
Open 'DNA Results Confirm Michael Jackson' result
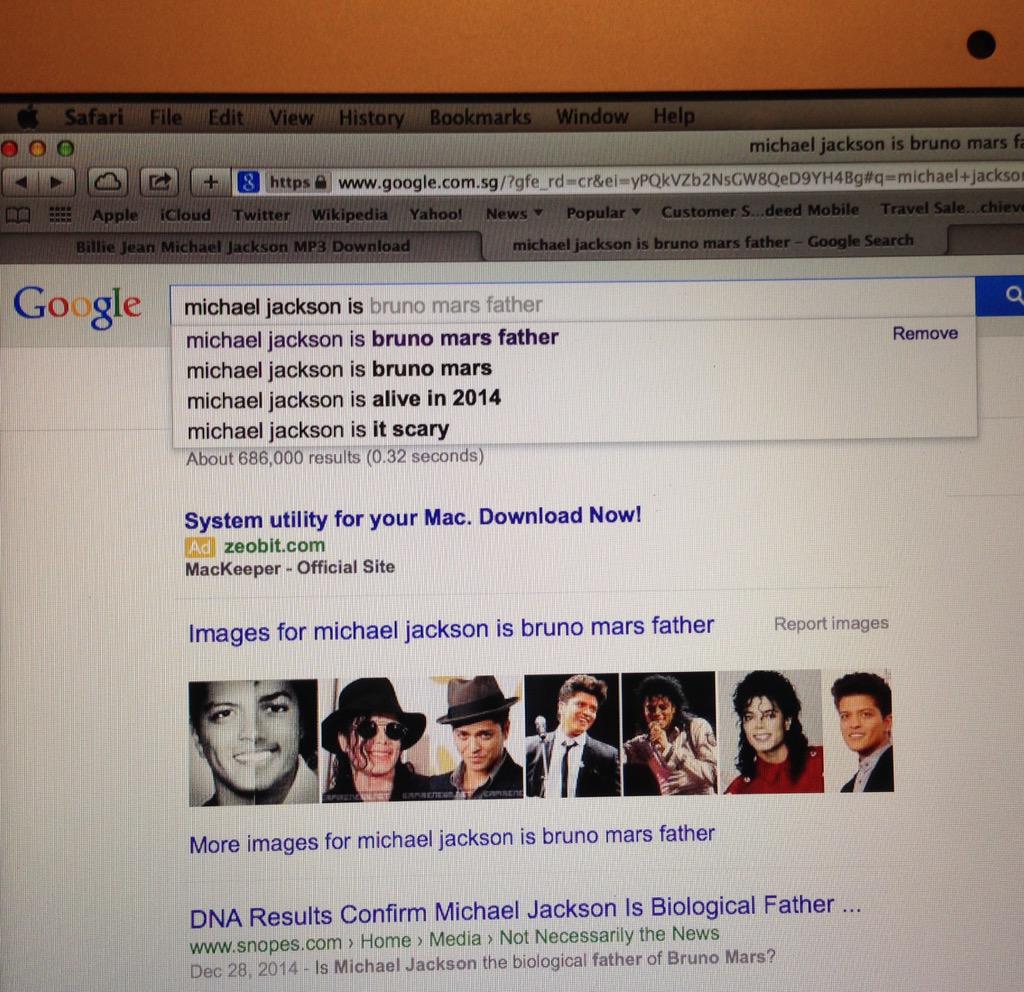coord(525,911)
